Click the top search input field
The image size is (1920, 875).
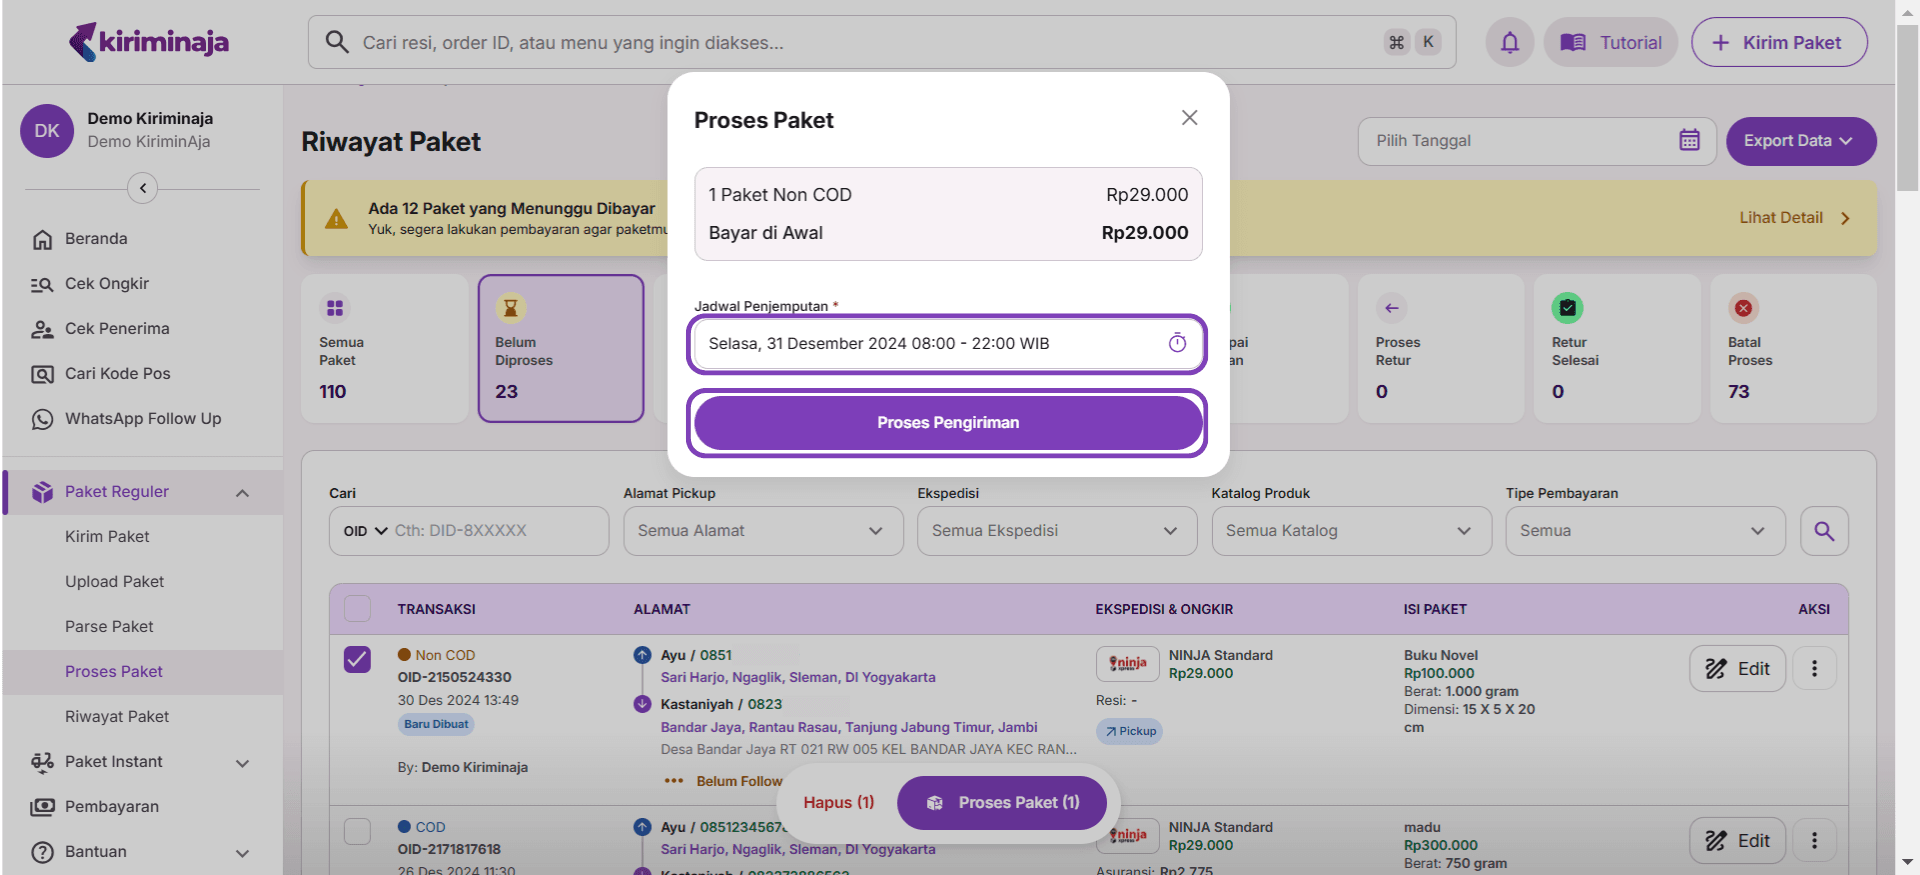click(860, 43)
